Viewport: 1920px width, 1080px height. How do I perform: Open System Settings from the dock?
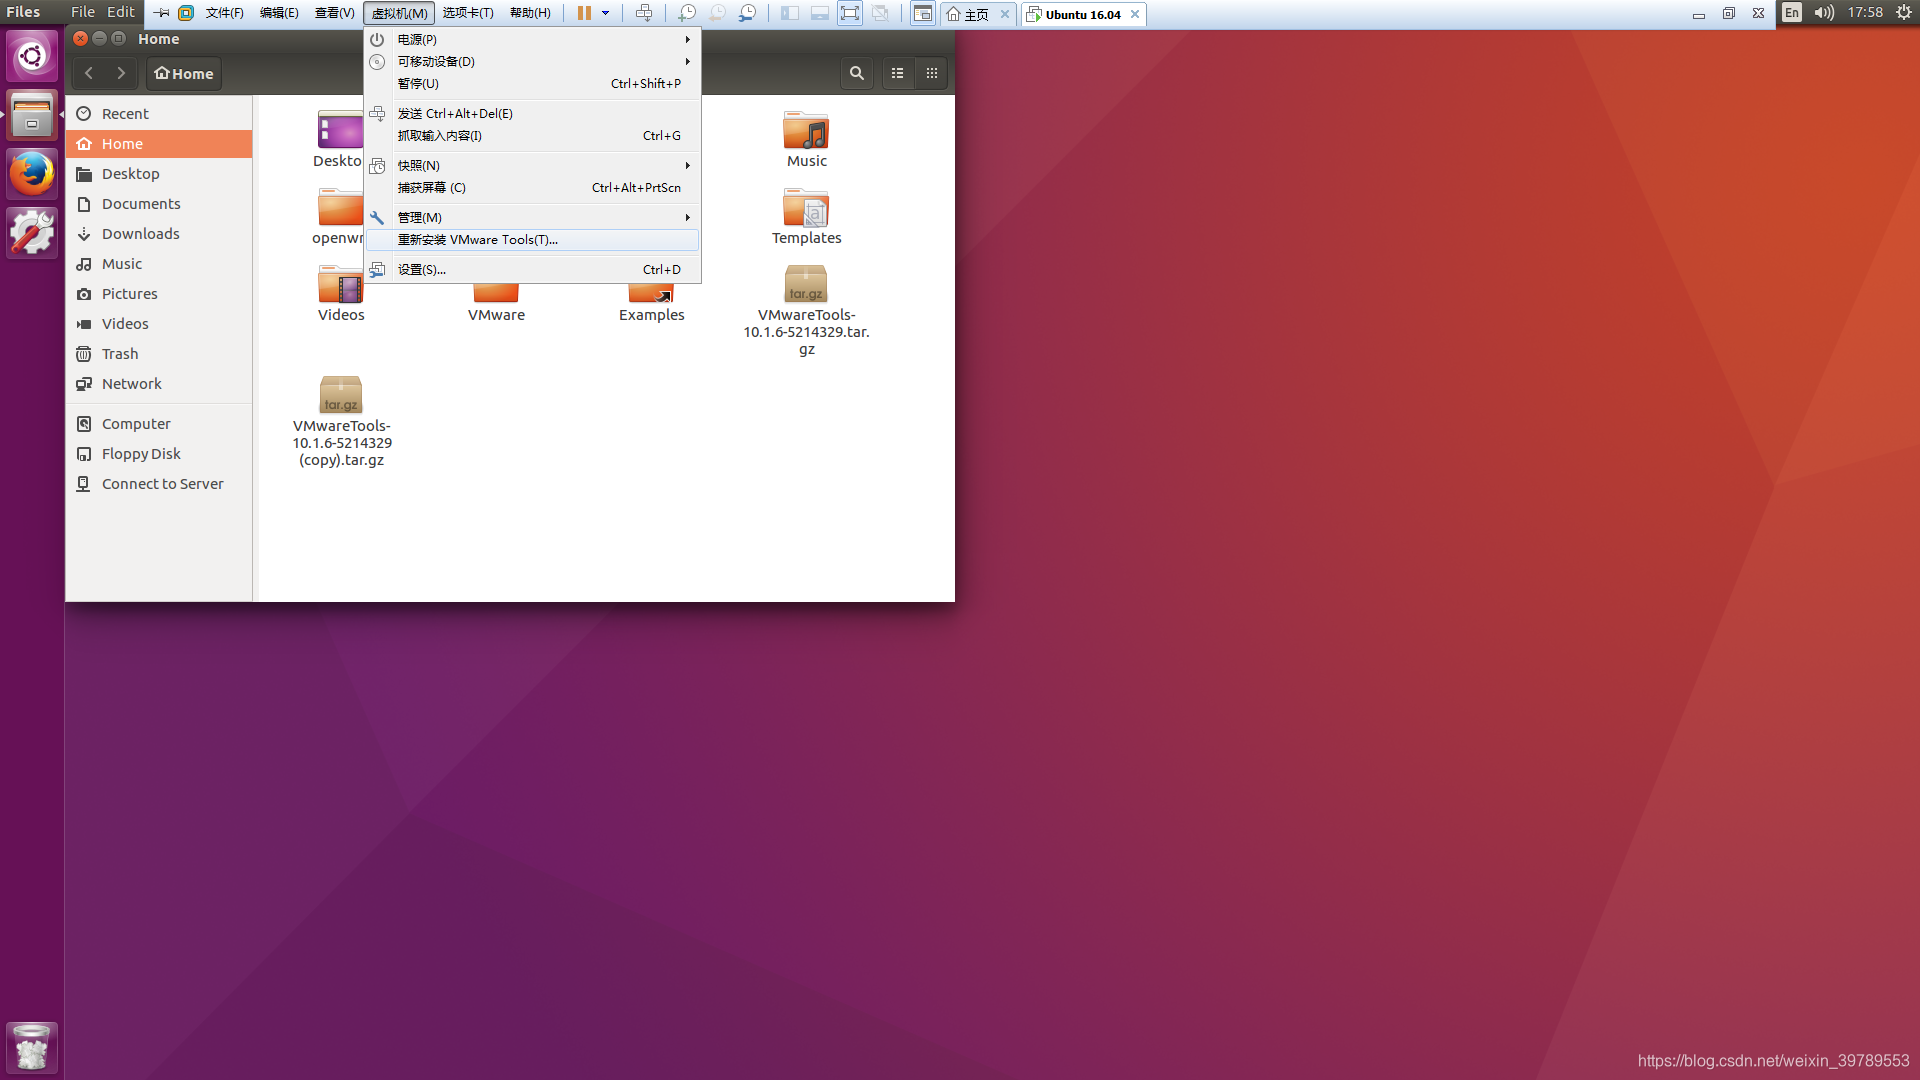click(32, 233)
